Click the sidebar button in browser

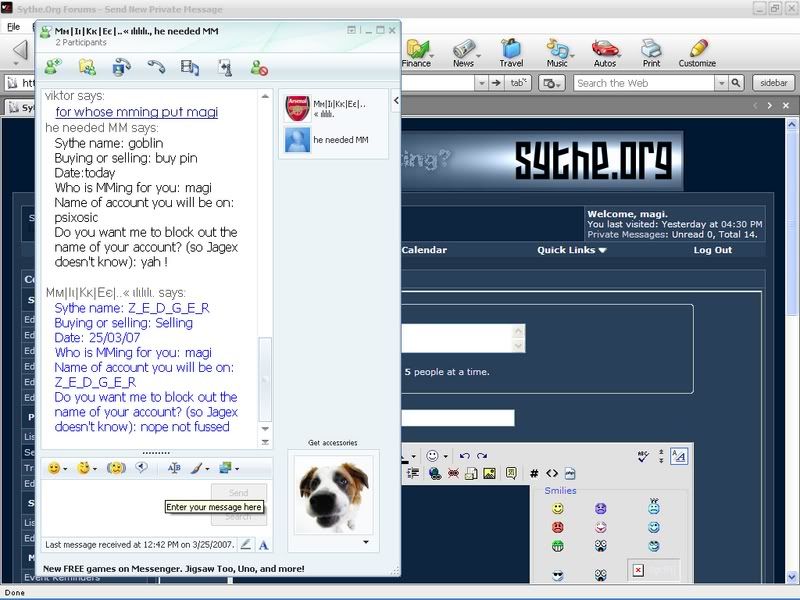(773, 83)
